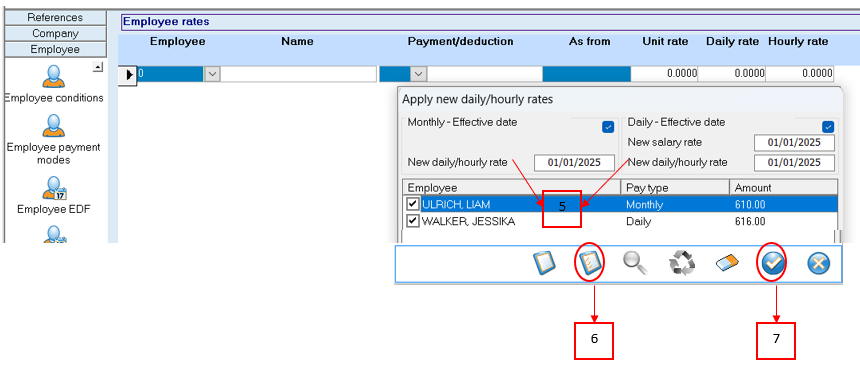The height and width of the screenshot is (366, 860).
Task: Select the Daily pay type cell
Action: (x=638, y=222)
